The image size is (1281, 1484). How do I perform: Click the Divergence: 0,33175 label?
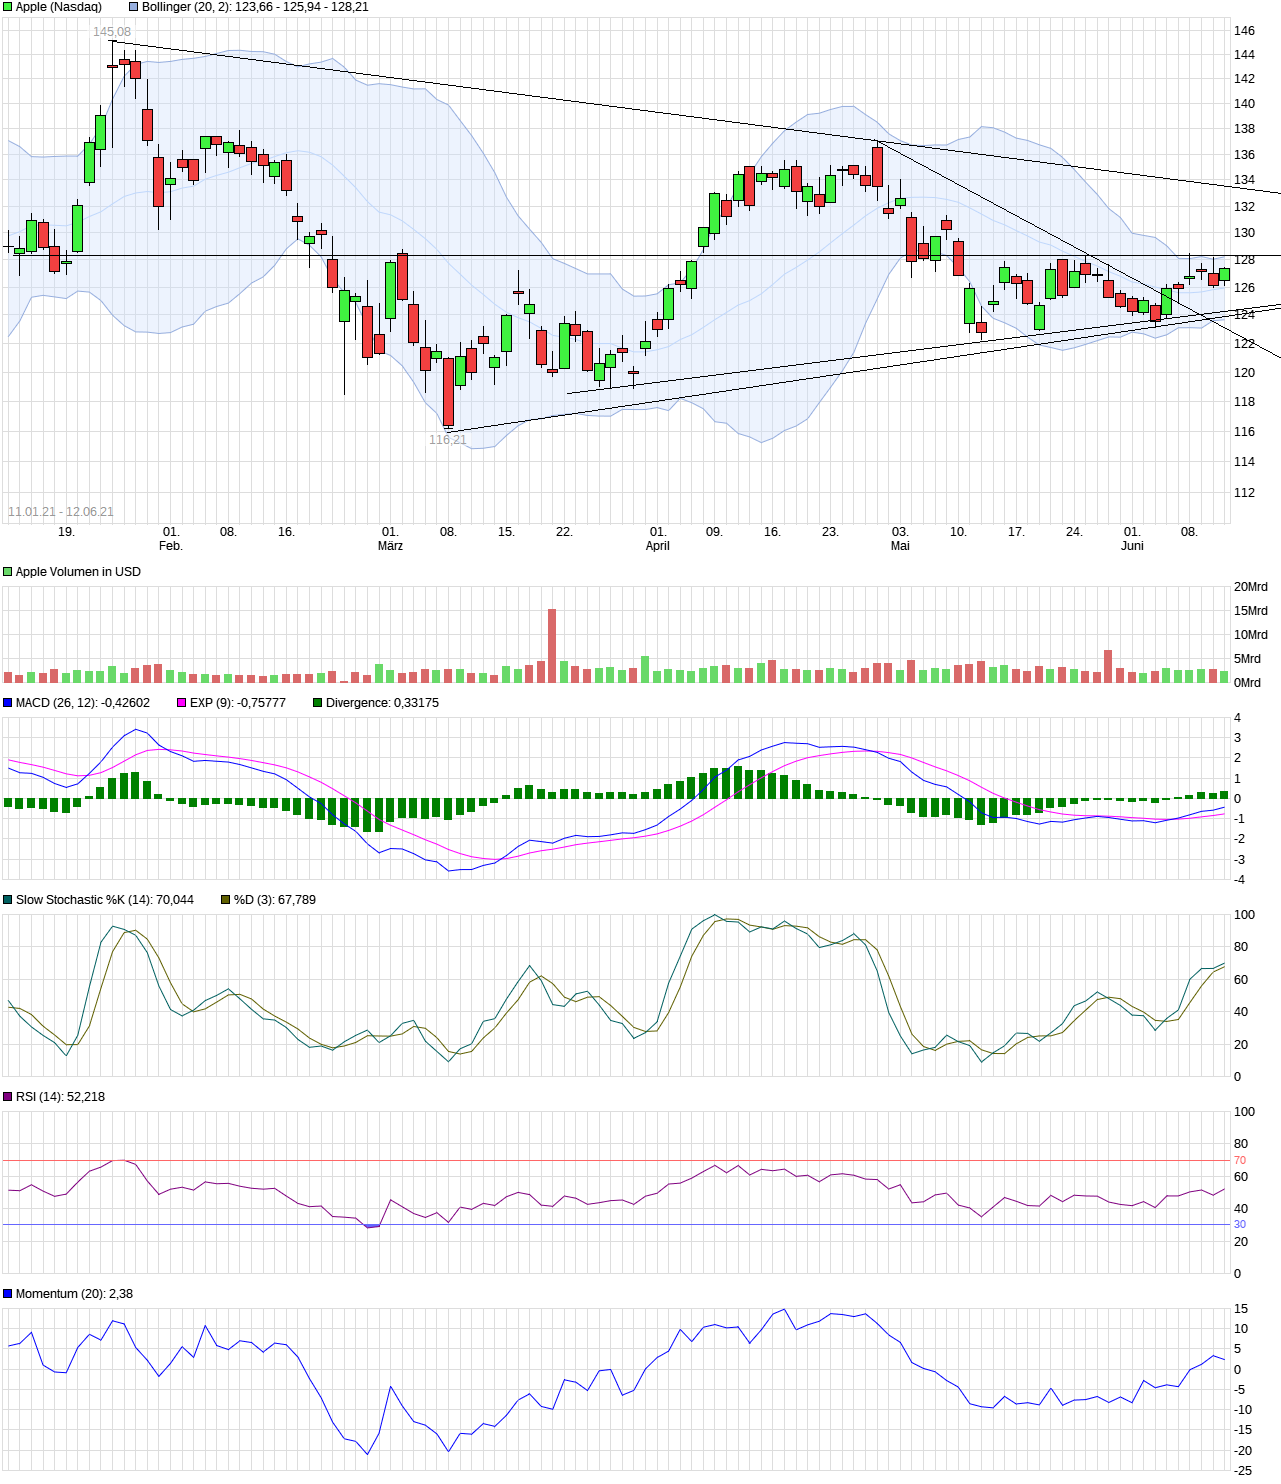382,703
